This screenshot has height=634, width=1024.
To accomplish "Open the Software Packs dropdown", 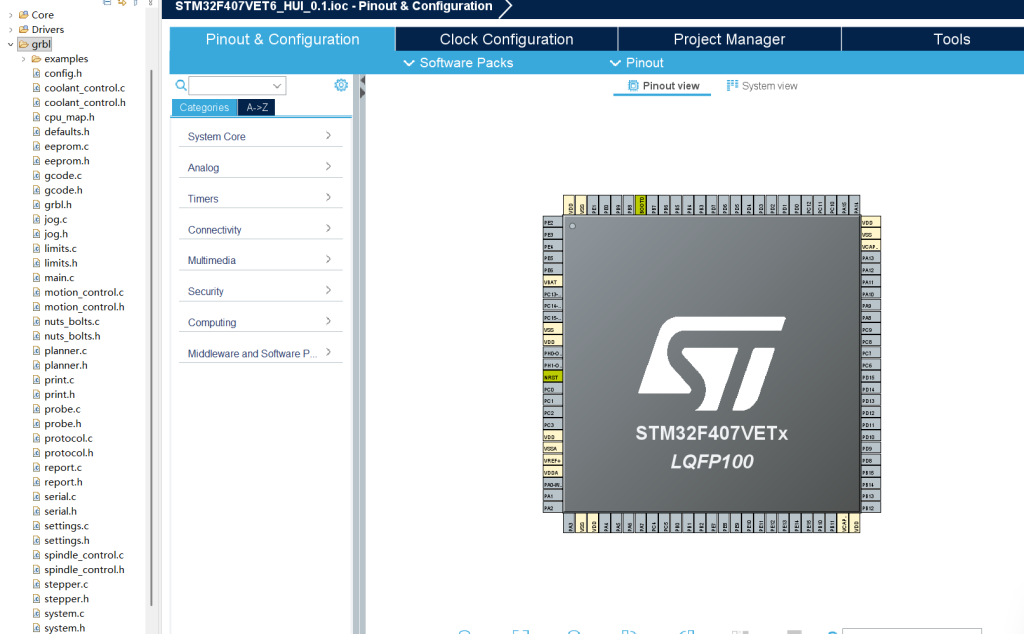I will coord(458,63).
